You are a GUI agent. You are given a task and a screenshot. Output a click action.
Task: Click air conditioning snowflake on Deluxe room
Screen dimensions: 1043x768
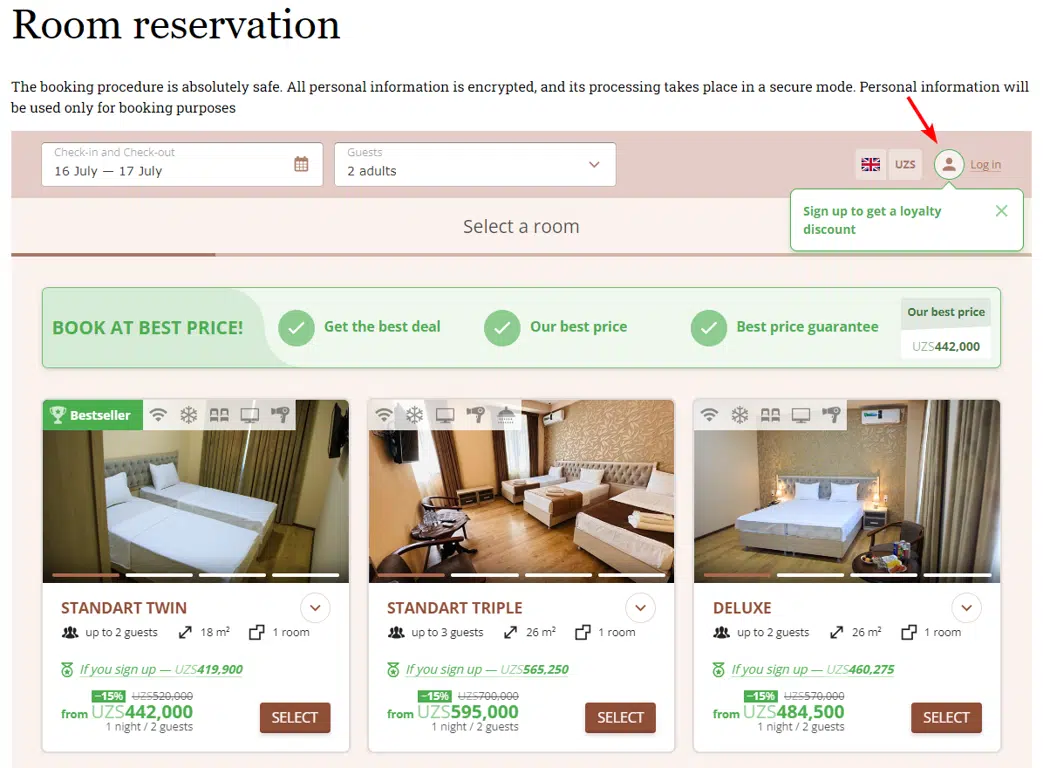tap(740, 415)
